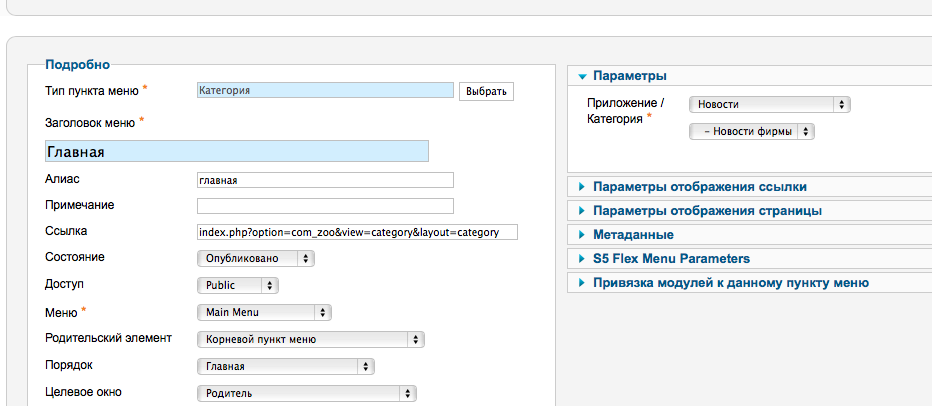Click the Ссылка index.php field
The image size is (932, 406).
pos(357,232)
